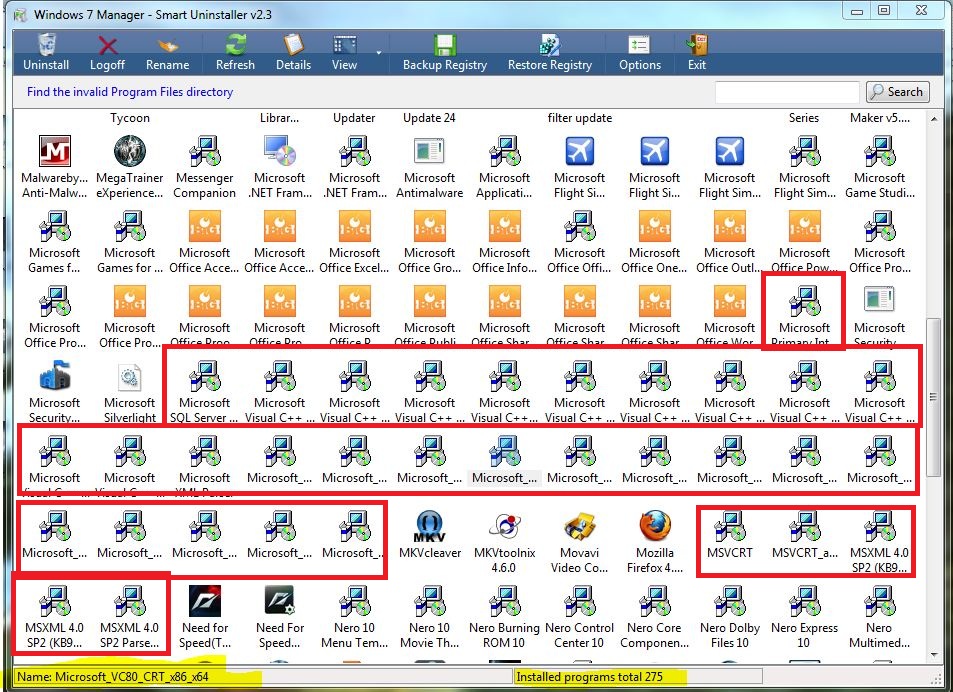
Task: Select the Microsoft Office OneNote icon
Action: point(655,226)
